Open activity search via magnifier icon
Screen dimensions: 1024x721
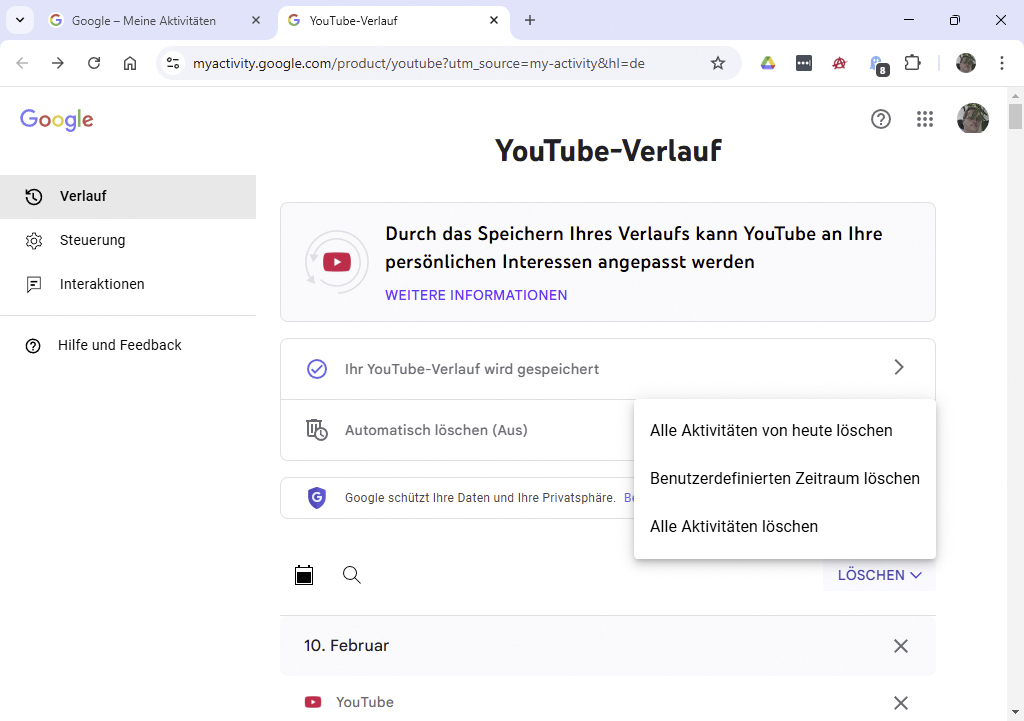[351, 575]
